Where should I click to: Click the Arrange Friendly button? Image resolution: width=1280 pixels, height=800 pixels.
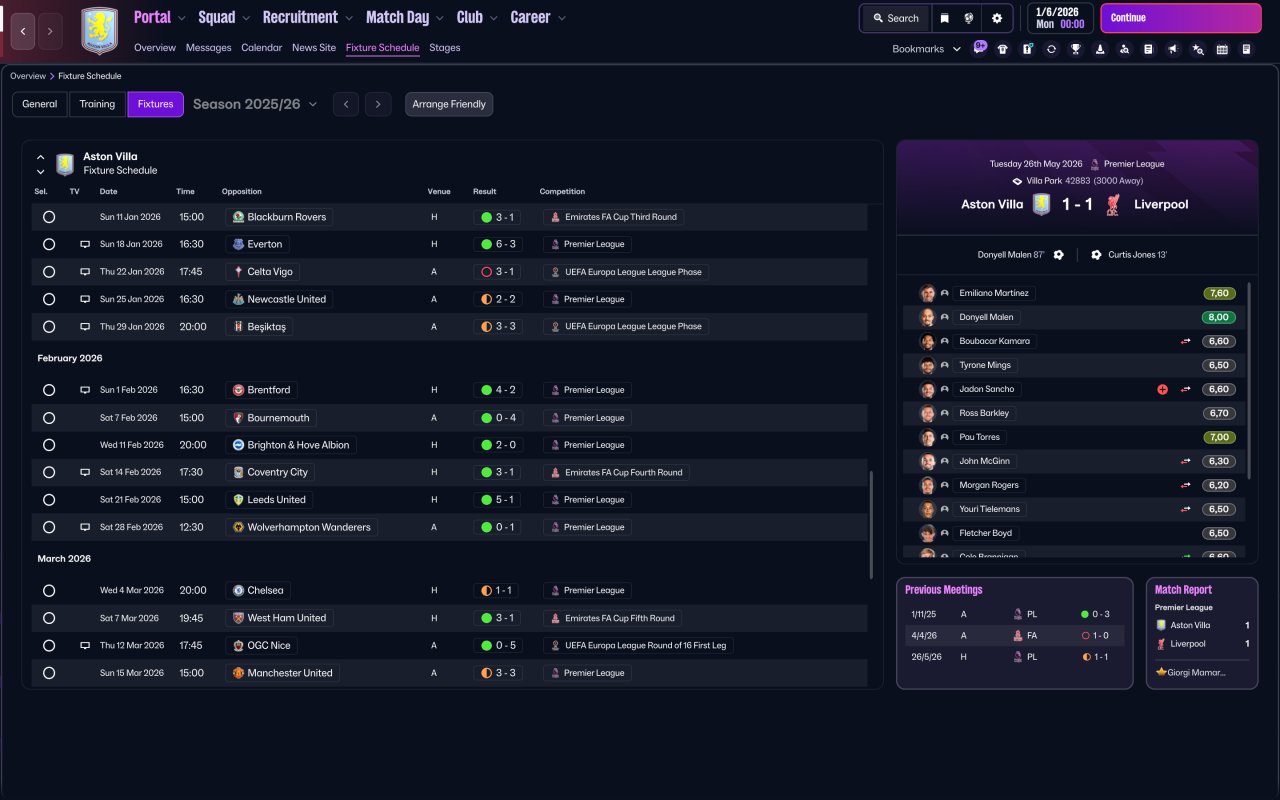click(449, 104)
